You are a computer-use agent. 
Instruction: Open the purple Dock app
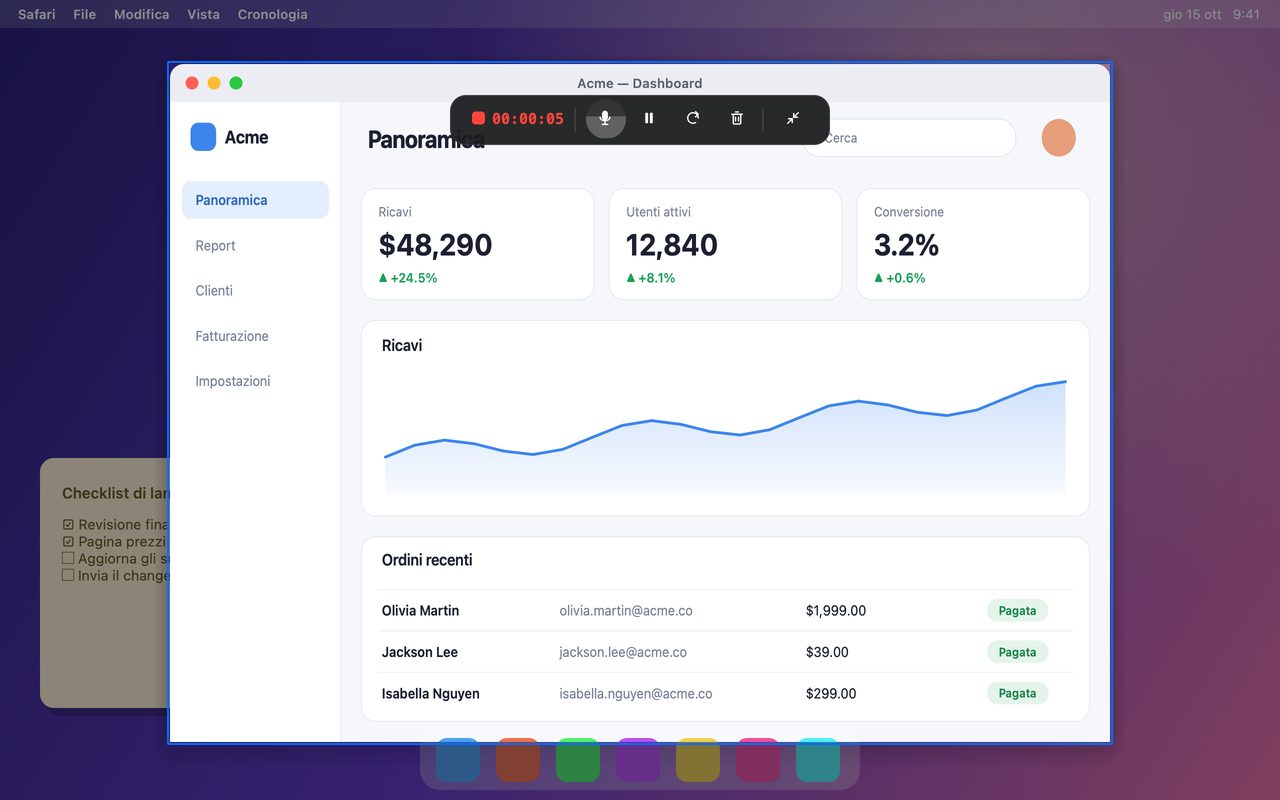pyautogui.click(x=638, y=760)
